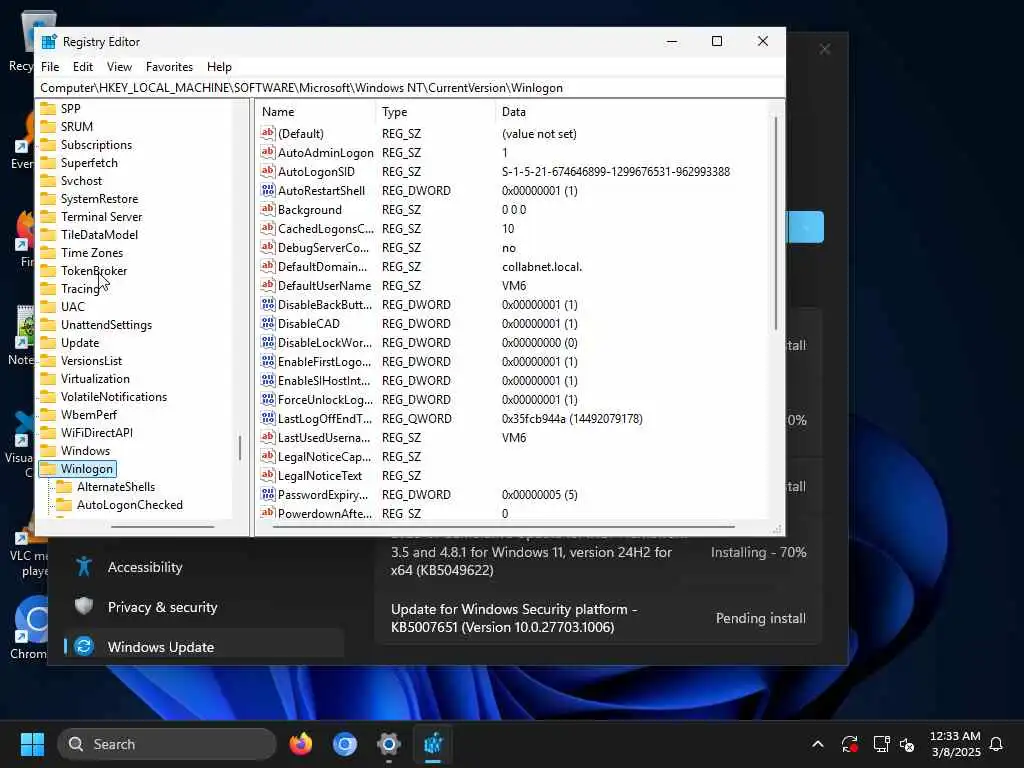
Task: Click the (Default) string value icon
Action: (x=267, y=133)
